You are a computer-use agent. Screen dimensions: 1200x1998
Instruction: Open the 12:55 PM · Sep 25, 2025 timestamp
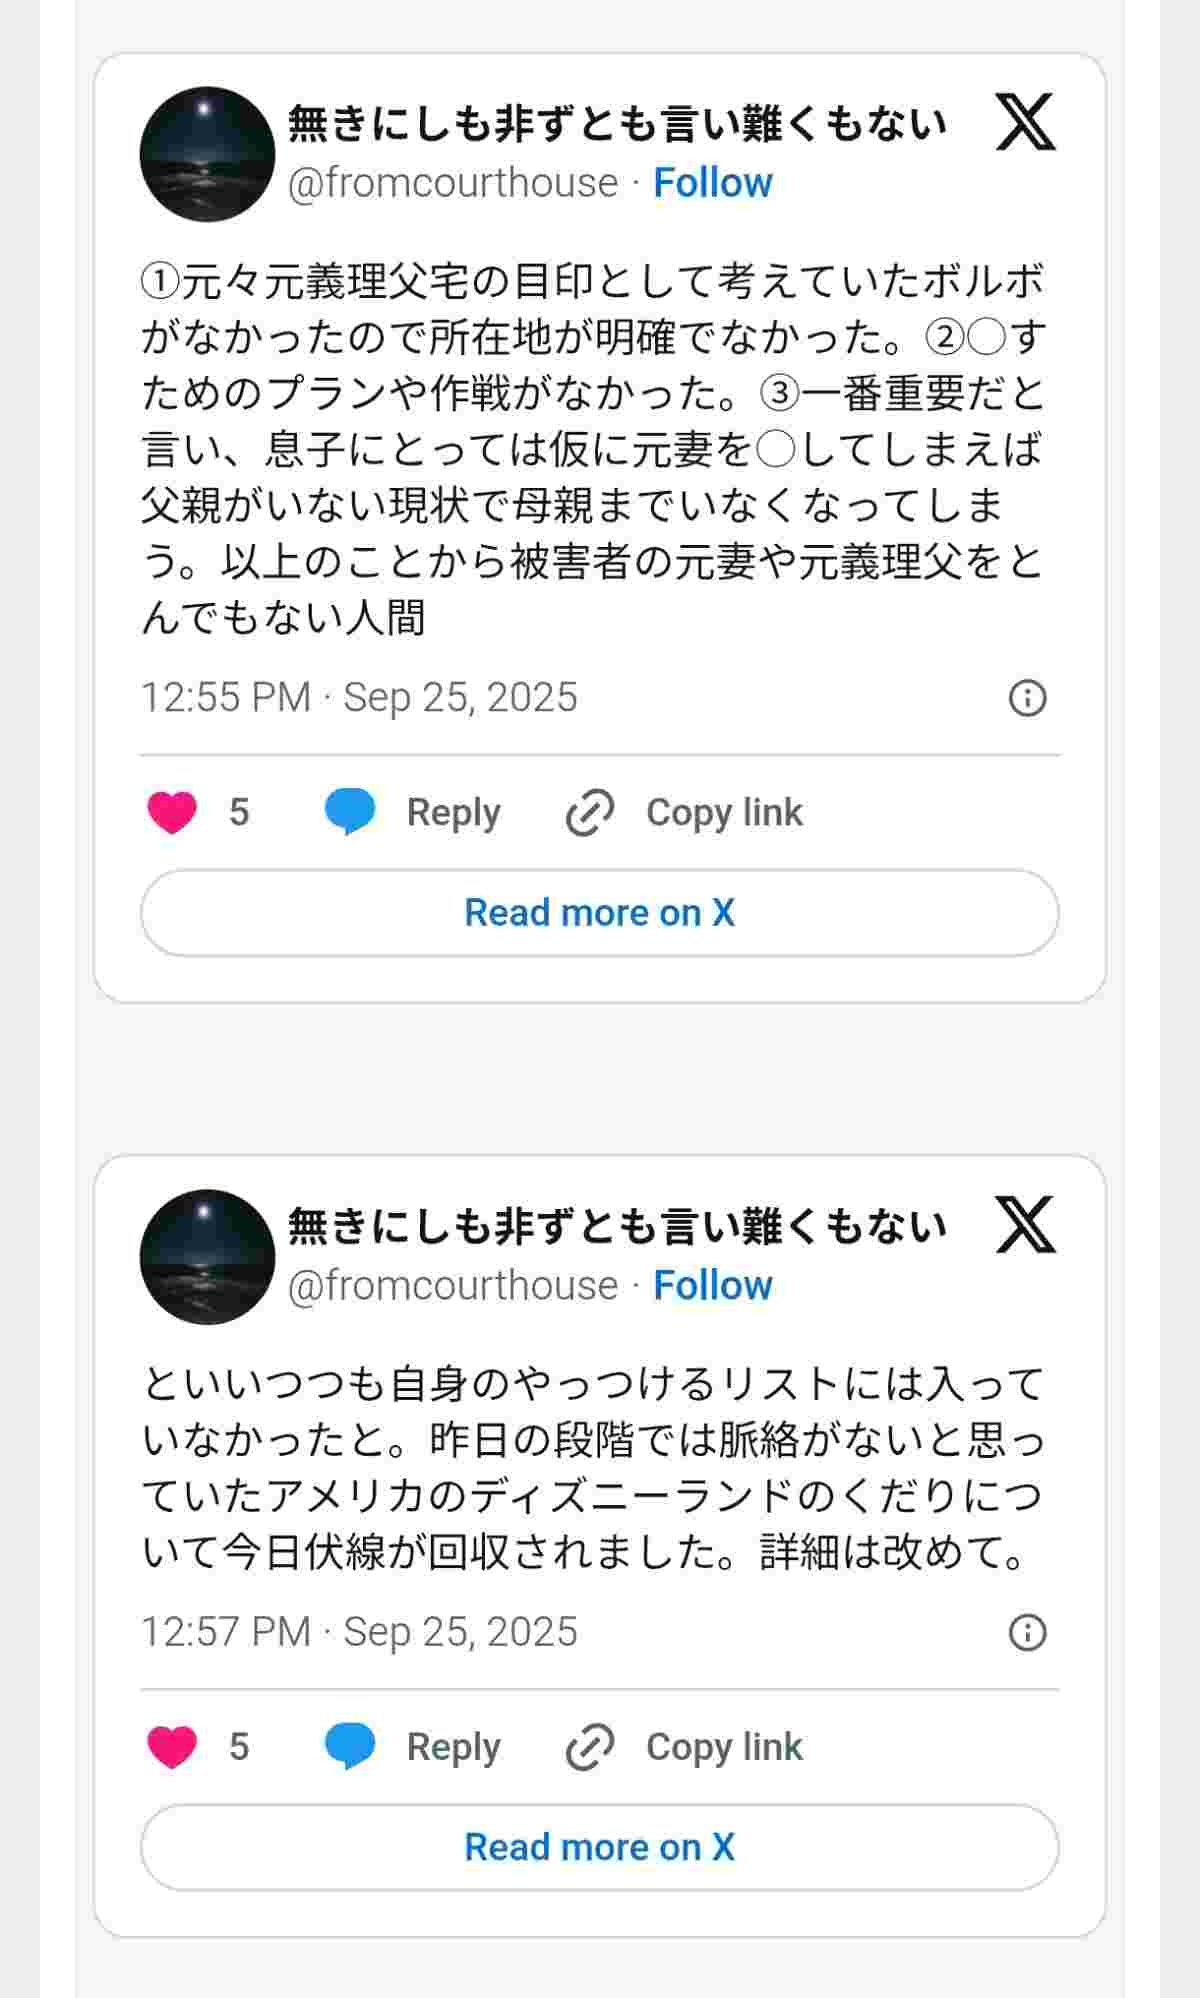(x=359, y=697)
